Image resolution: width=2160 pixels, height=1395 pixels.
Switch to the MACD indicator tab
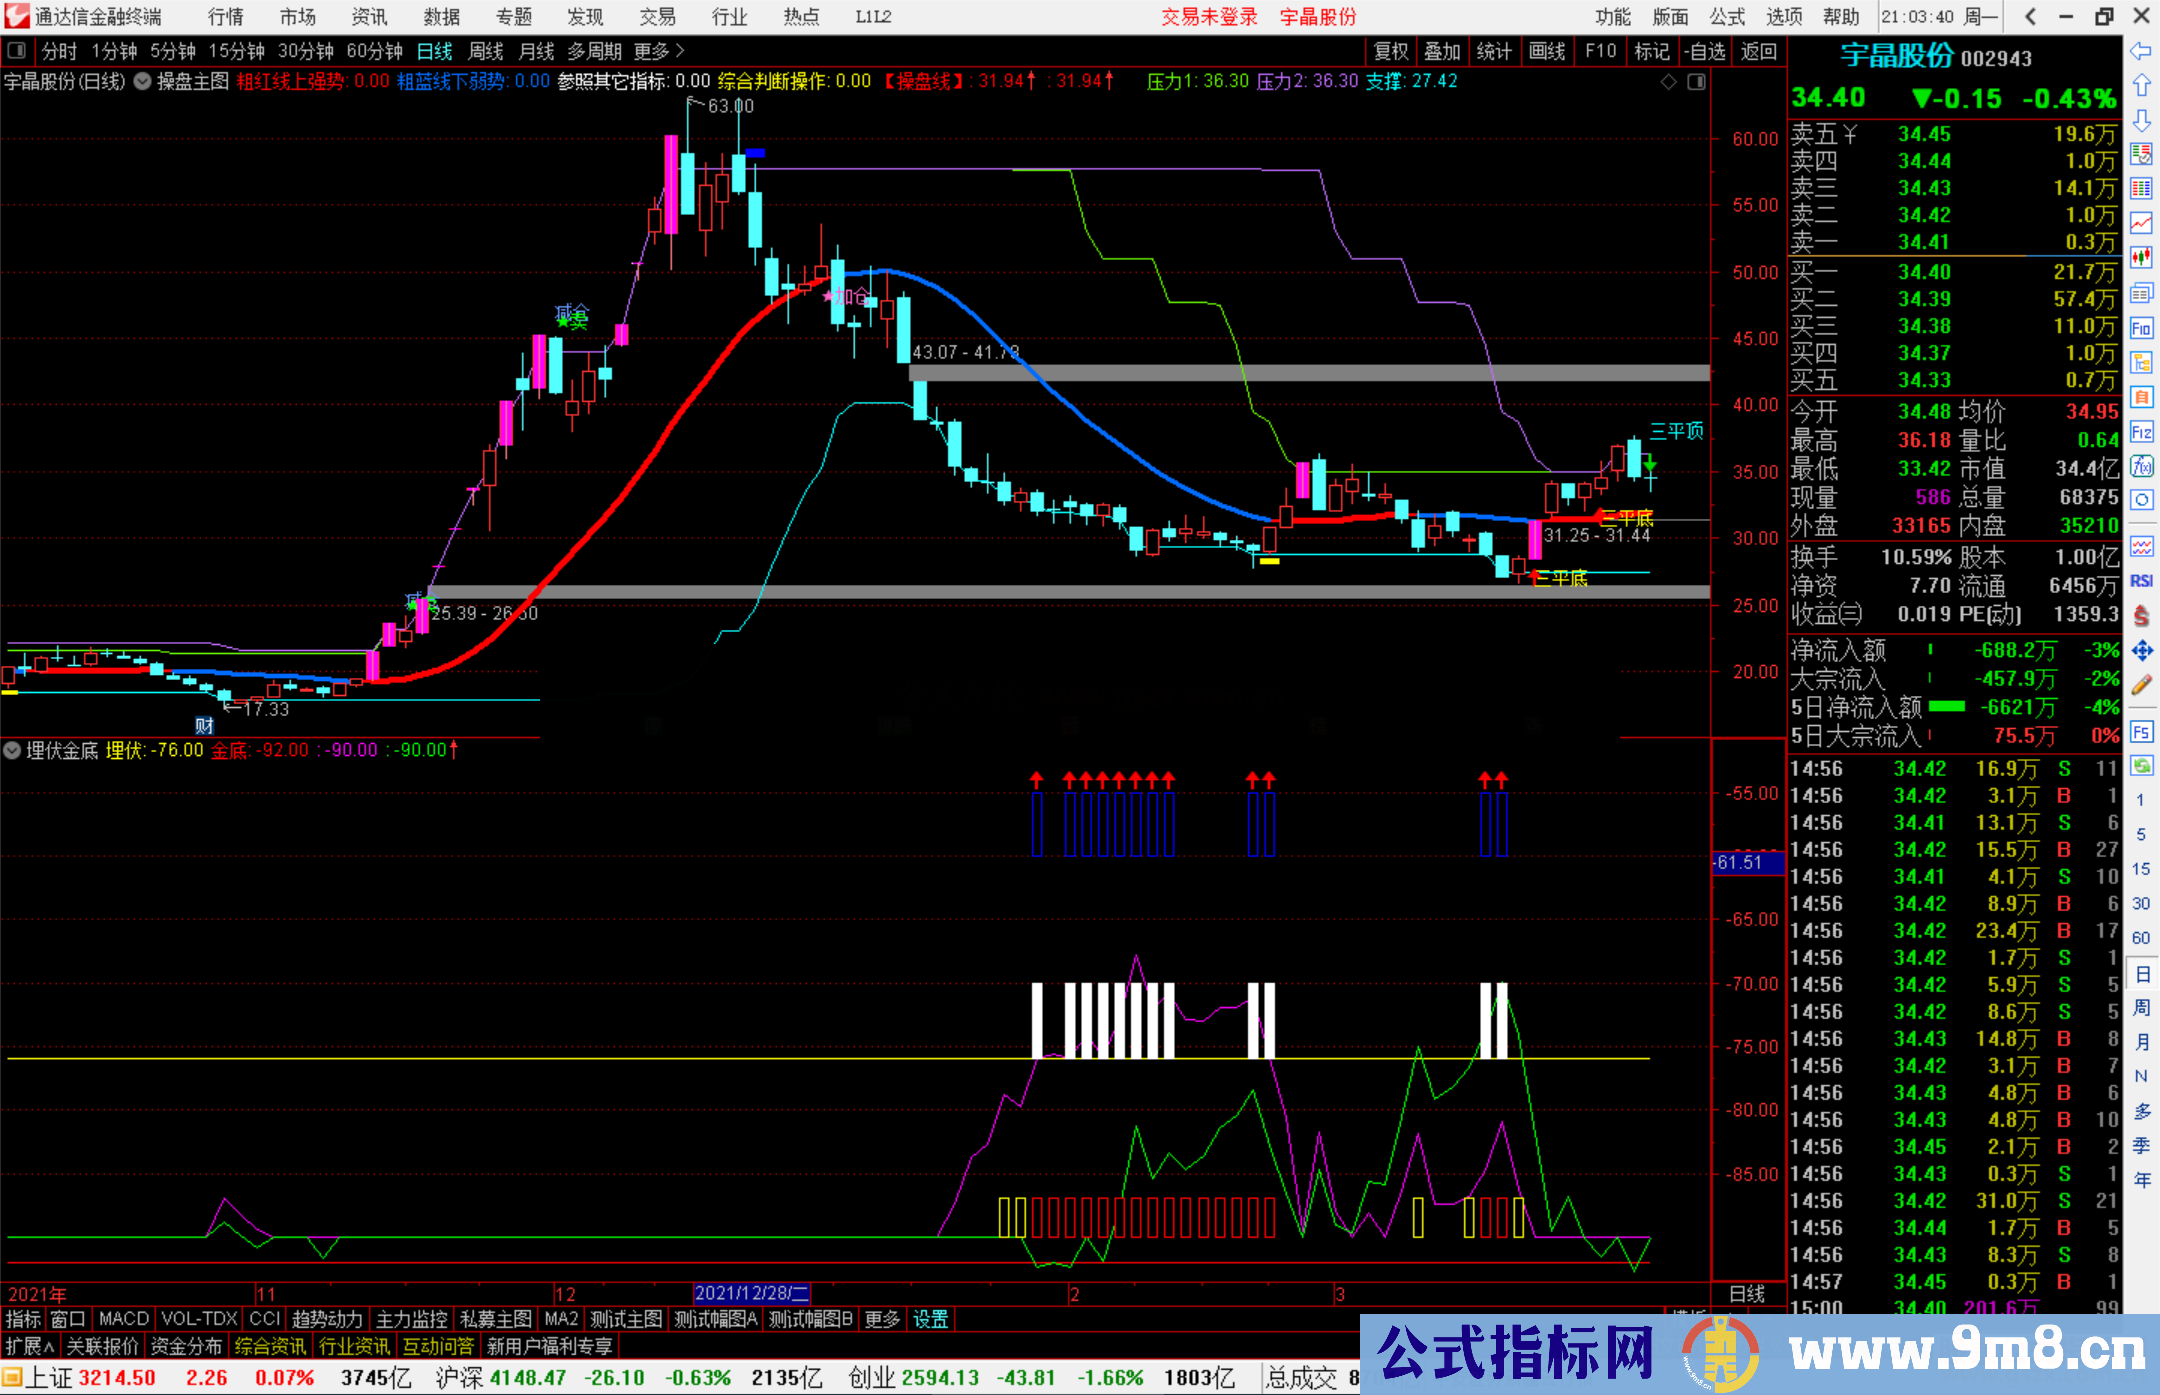click(x=123, y=1319)
